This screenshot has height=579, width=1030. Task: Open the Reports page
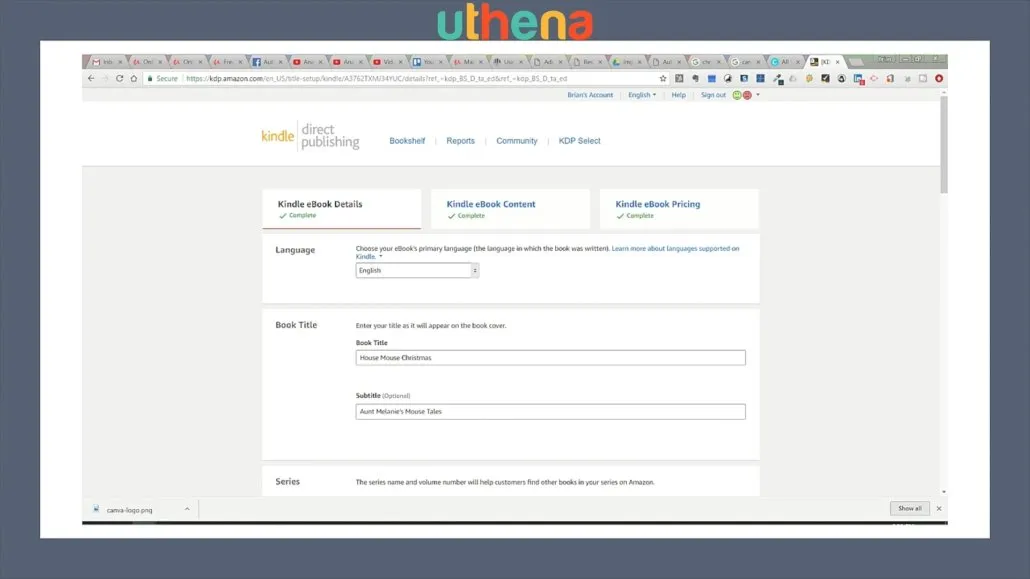click(460, 141)
